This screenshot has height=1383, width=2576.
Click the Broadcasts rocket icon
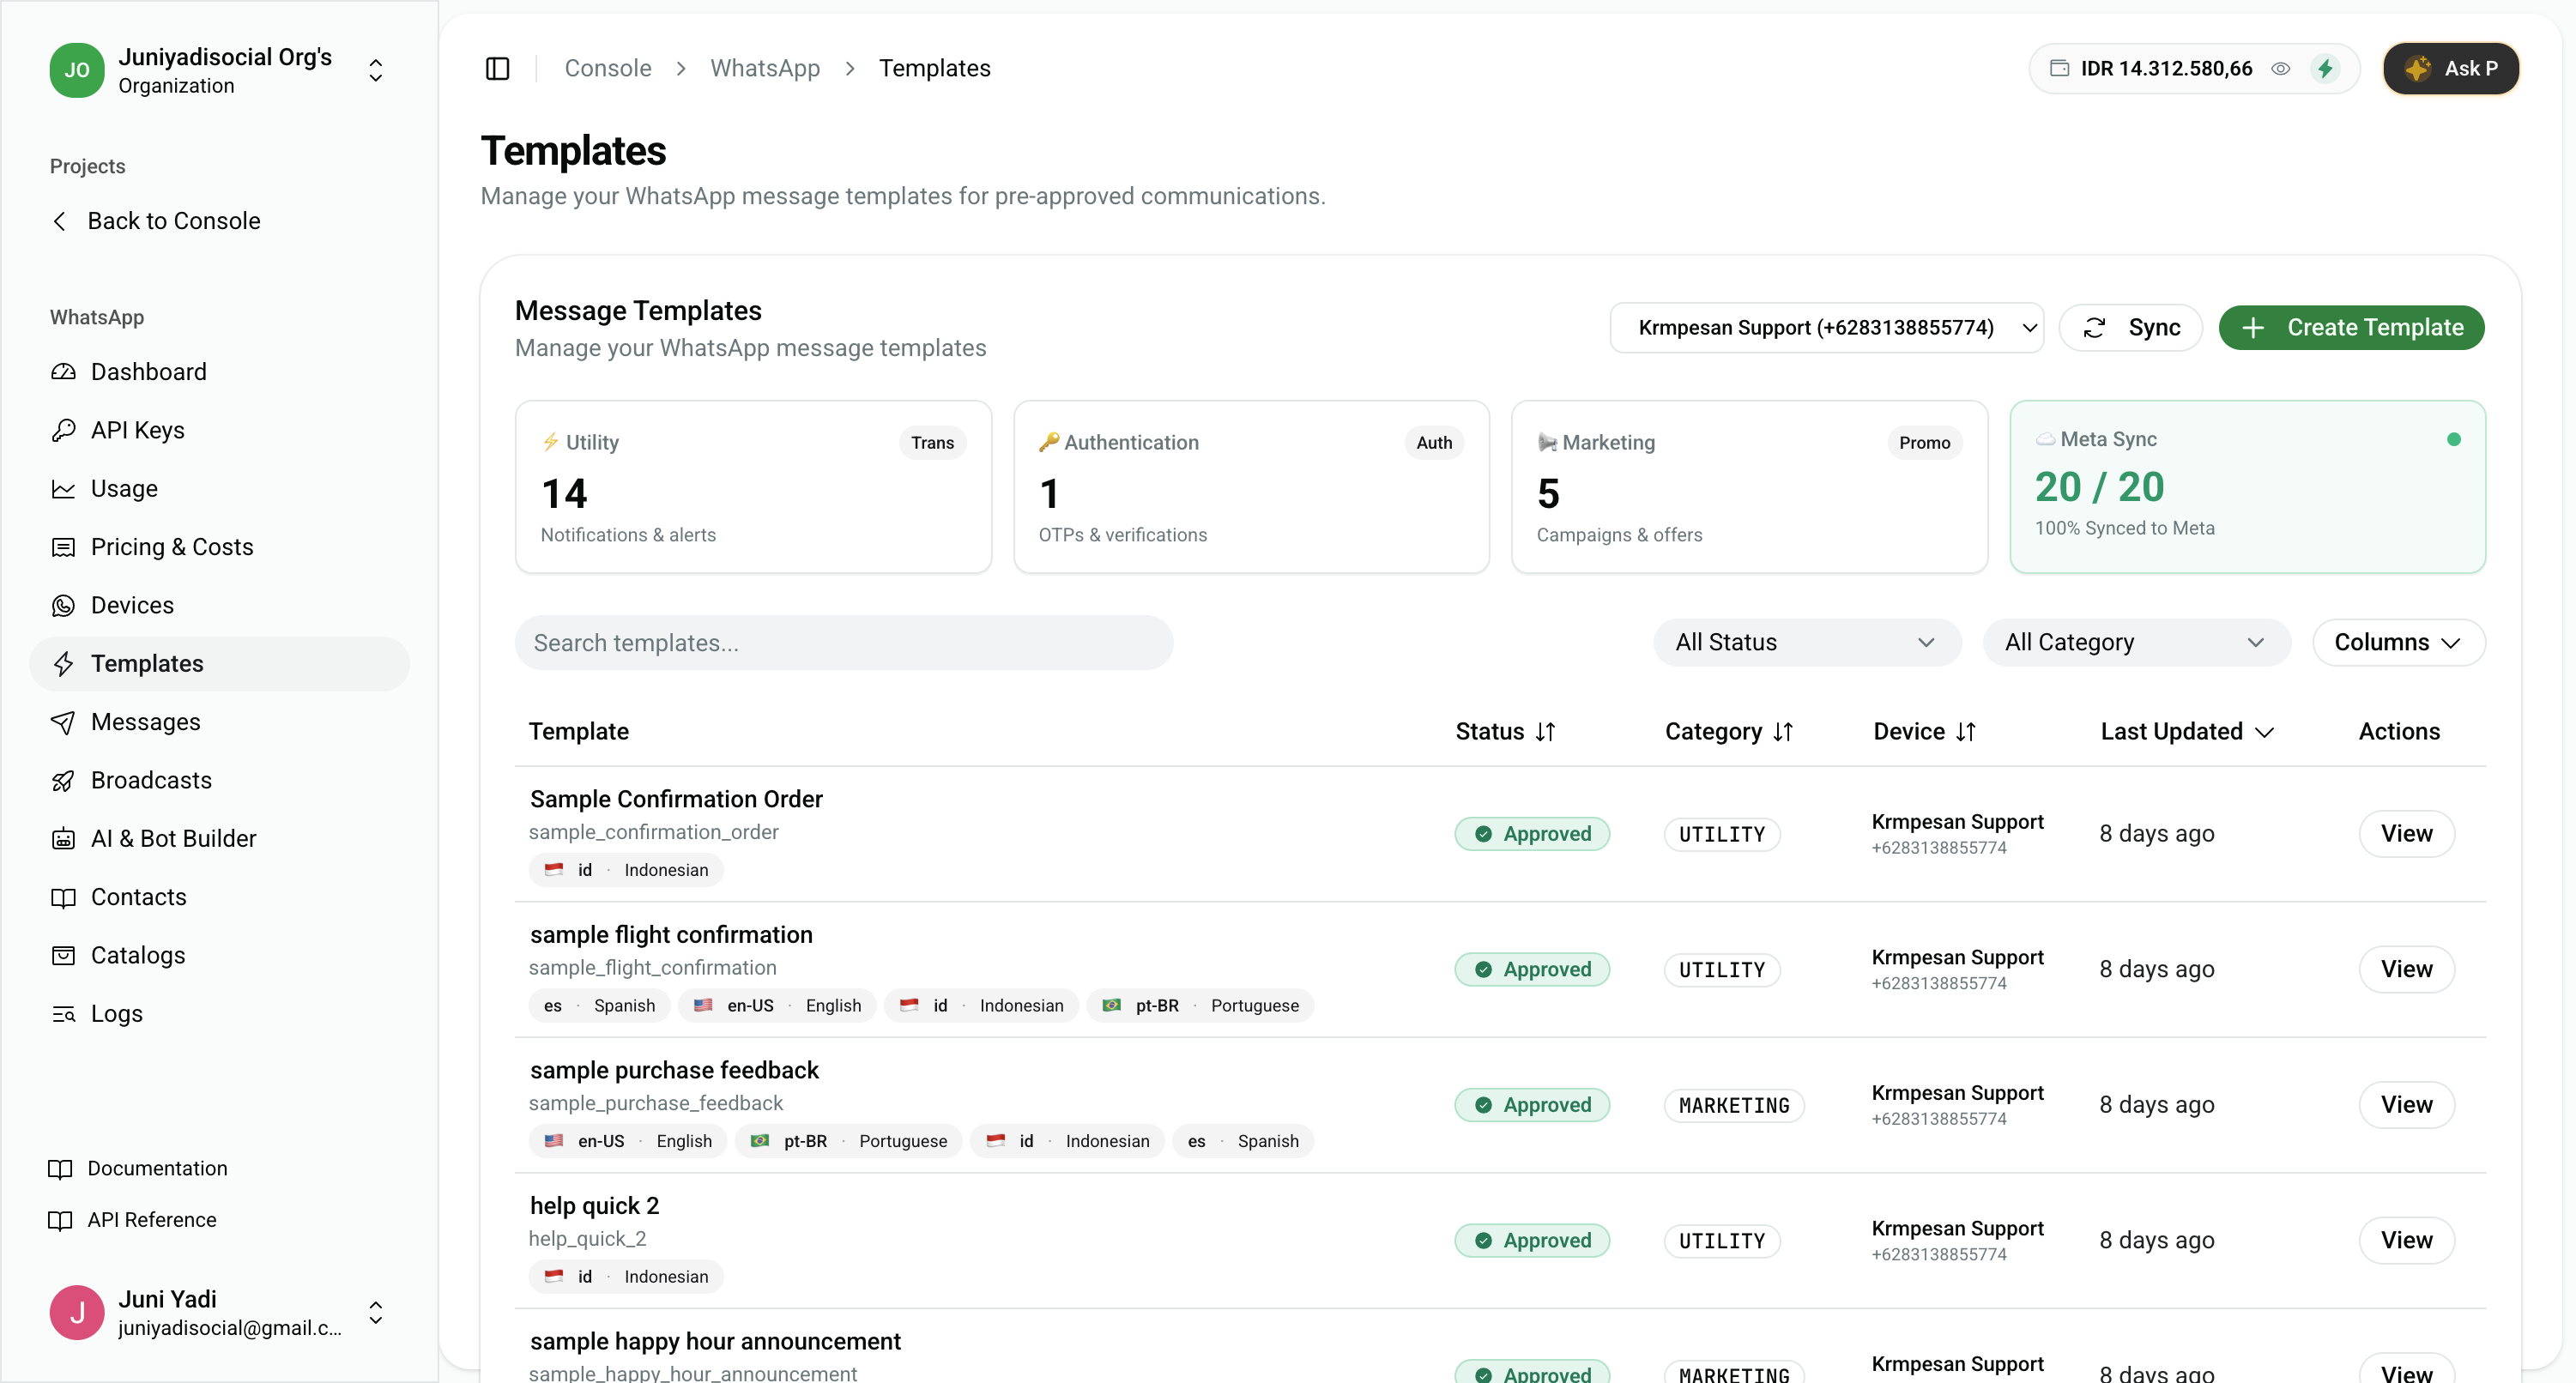coord(63,780)
